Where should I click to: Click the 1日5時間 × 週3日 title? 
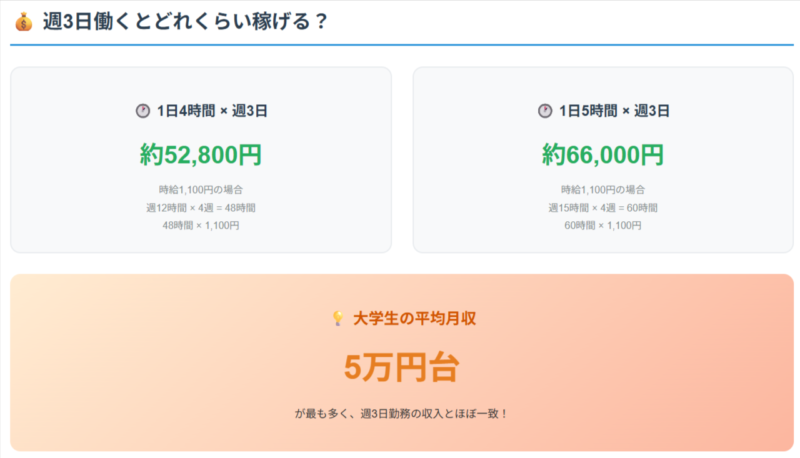tap(614, 111)
